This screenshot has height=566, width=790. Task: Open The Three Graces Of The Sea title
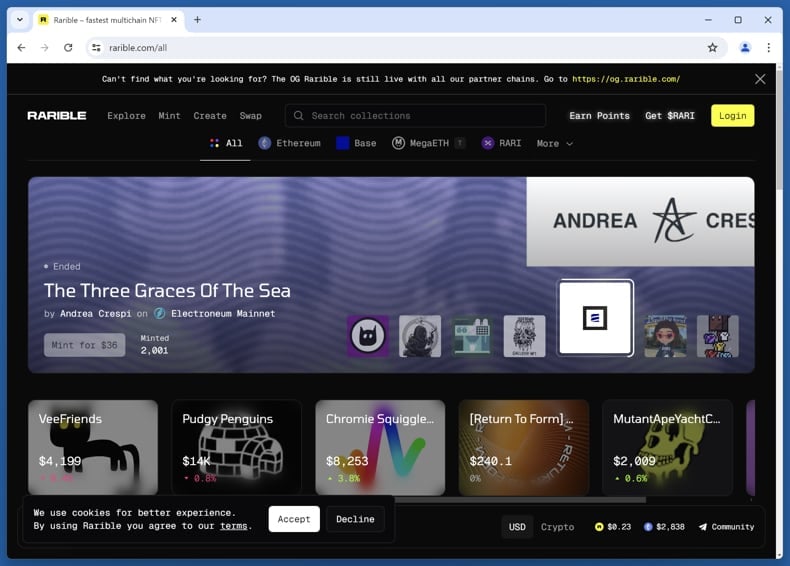pyautogui.click(x=167, y=291)
